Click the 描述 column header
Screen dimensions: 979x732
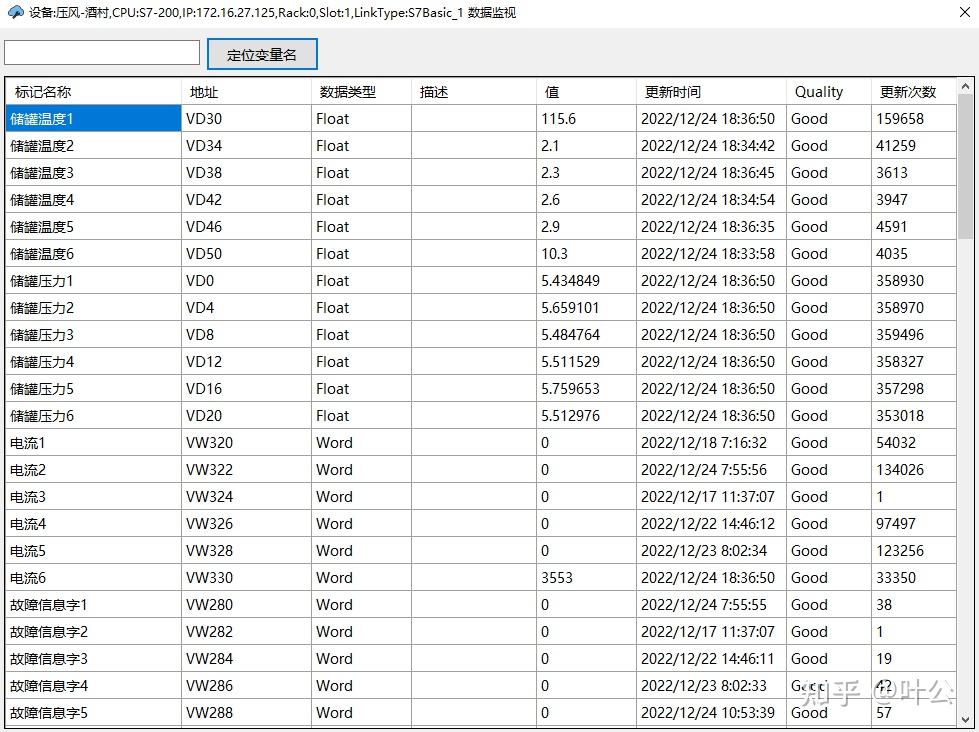point(432,91)
